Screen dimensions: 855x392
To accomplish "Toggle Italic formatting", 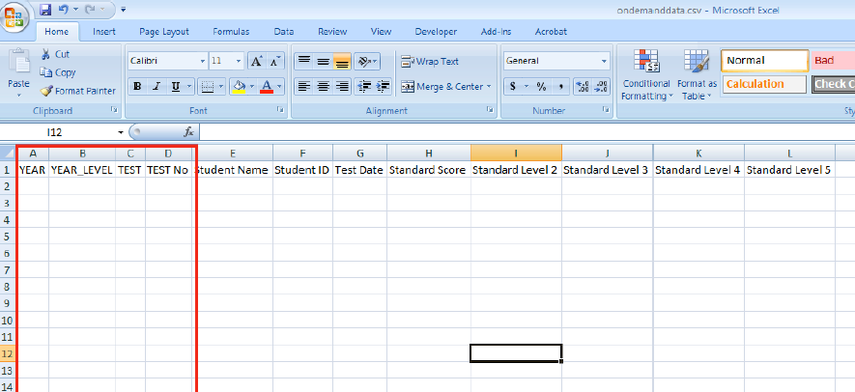I will tap(156, 86).
